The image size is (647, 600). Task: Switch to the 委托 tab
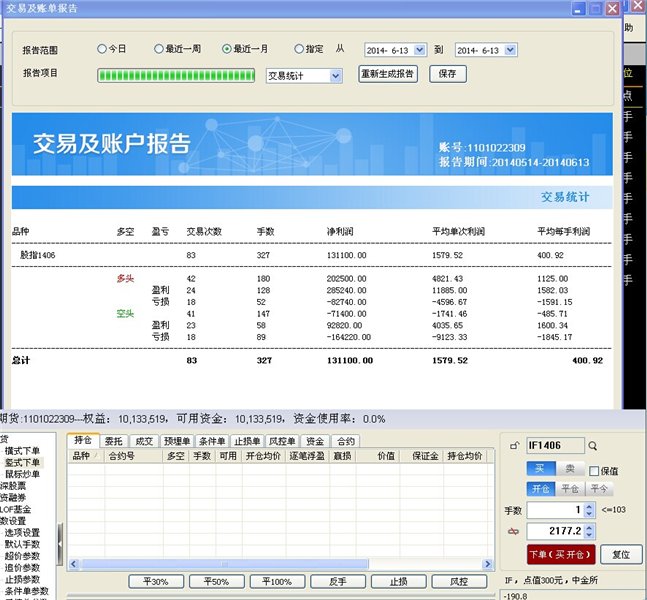115,440
